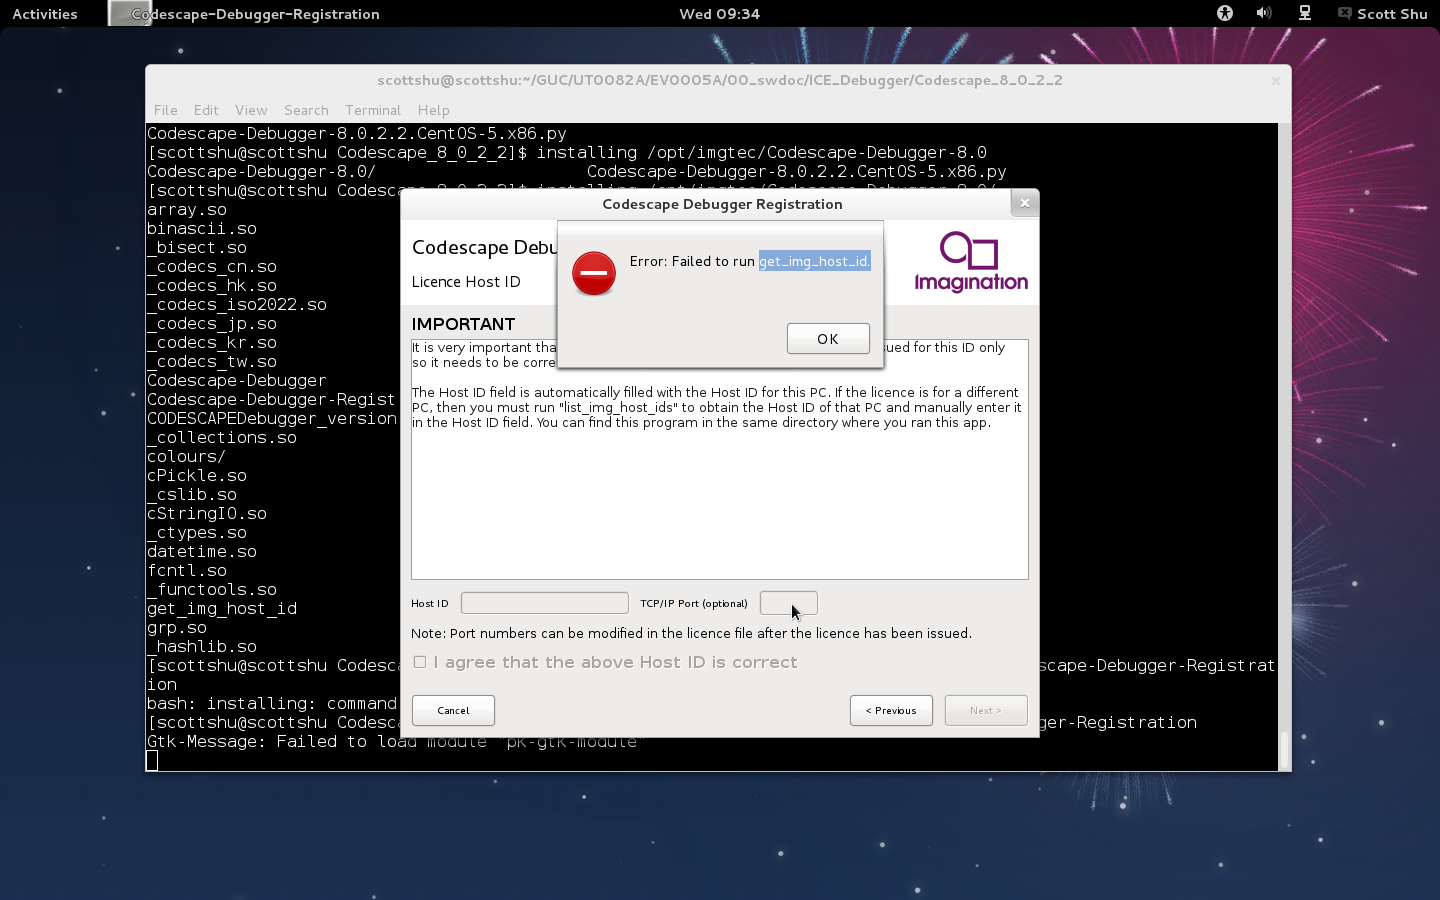Click the port numbers note text
1440x900 pixels.
click(x=691, y=633)
